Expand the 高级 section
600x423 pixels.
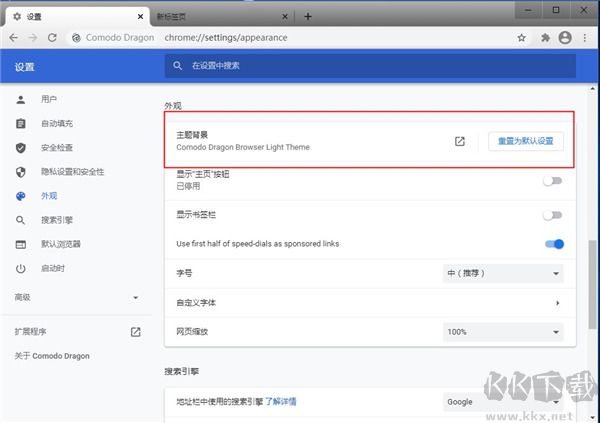[76, 297]
